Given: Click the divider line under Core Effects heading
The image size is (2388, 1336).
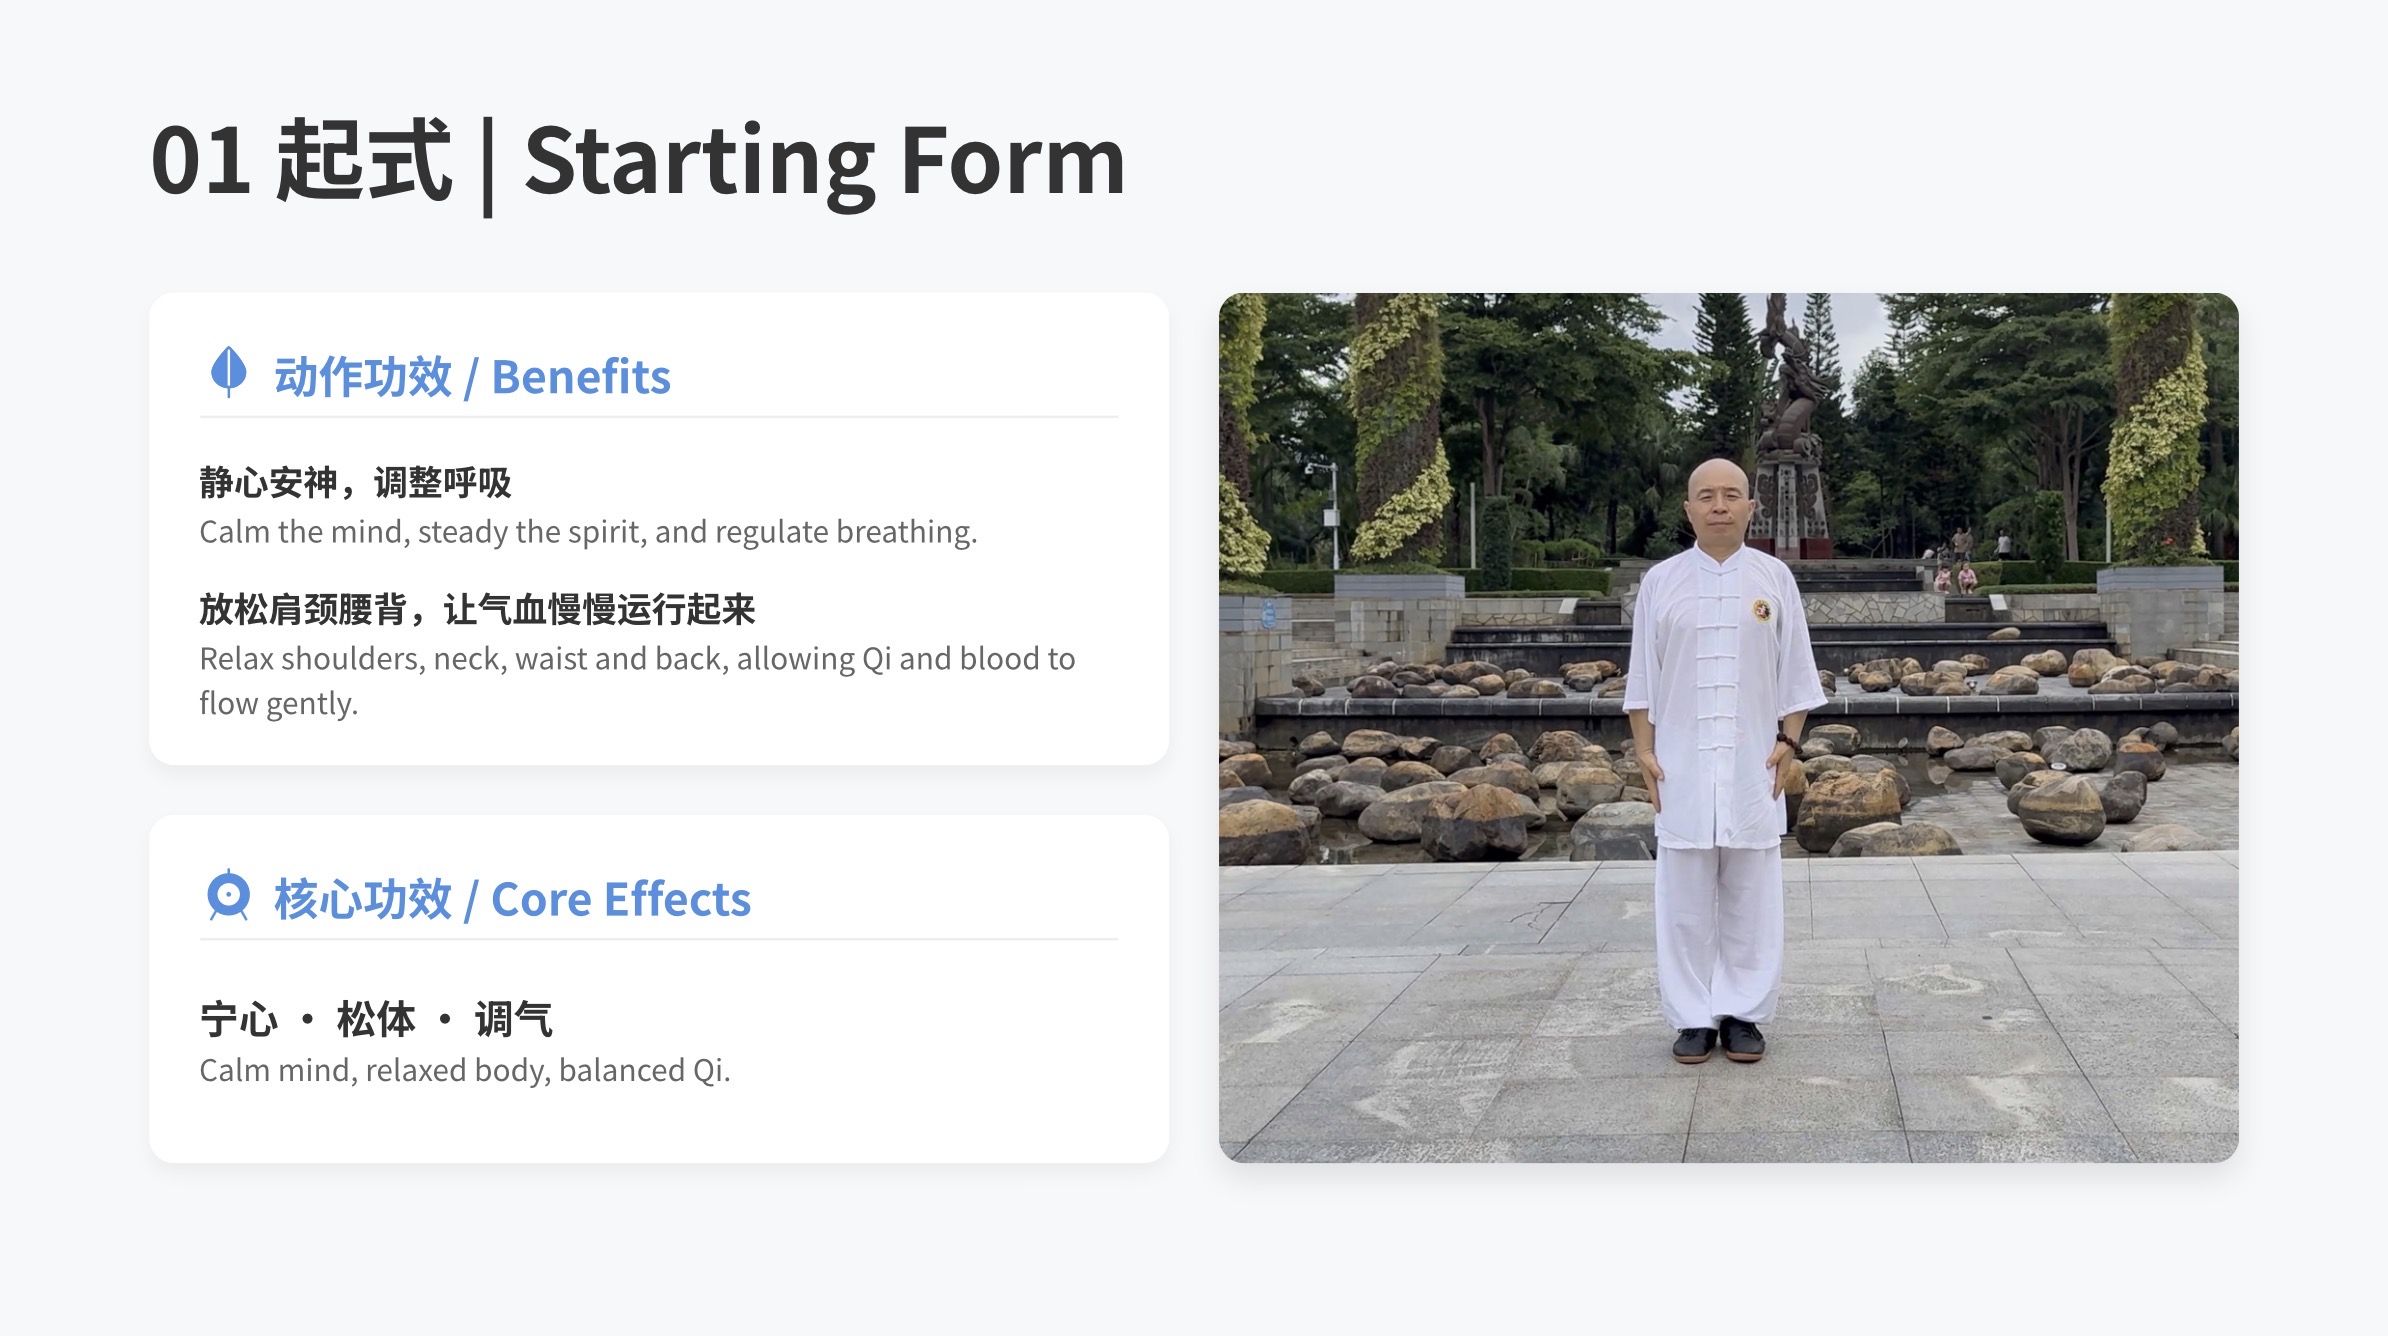Looking at the screenshot, I should (x=659, y=939).
